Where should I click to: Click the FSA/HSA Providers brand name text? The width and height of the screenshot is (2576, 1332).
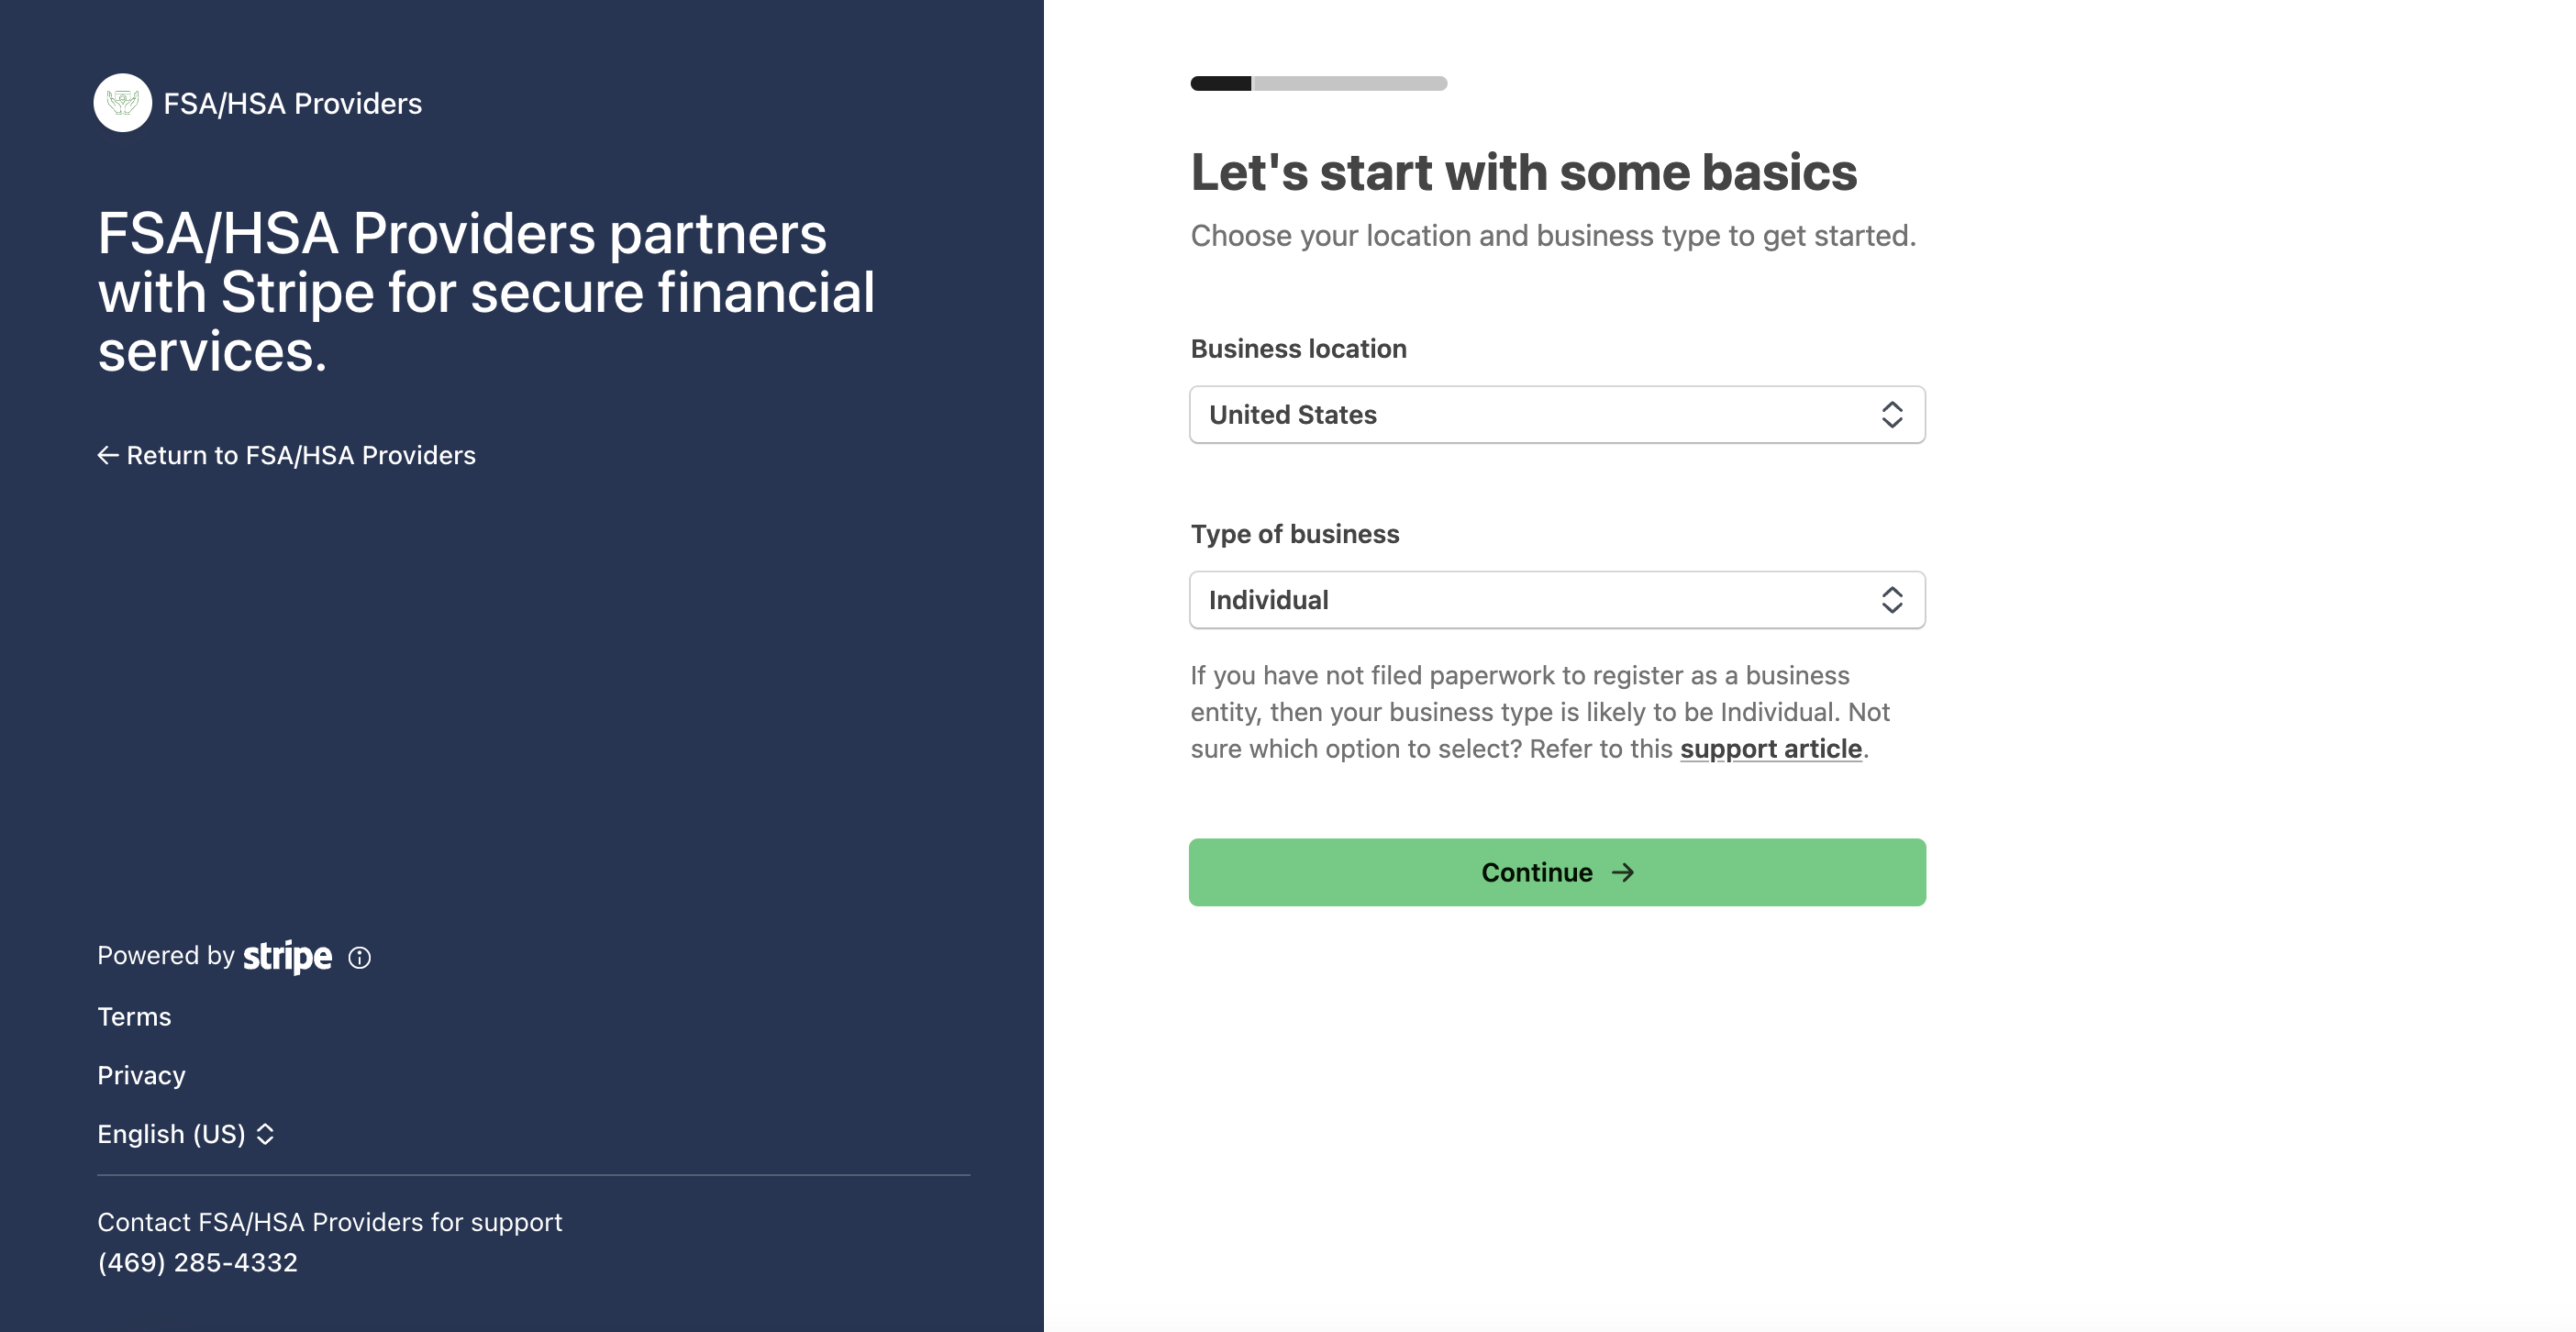pyautogui.click(x=292, y=104)
